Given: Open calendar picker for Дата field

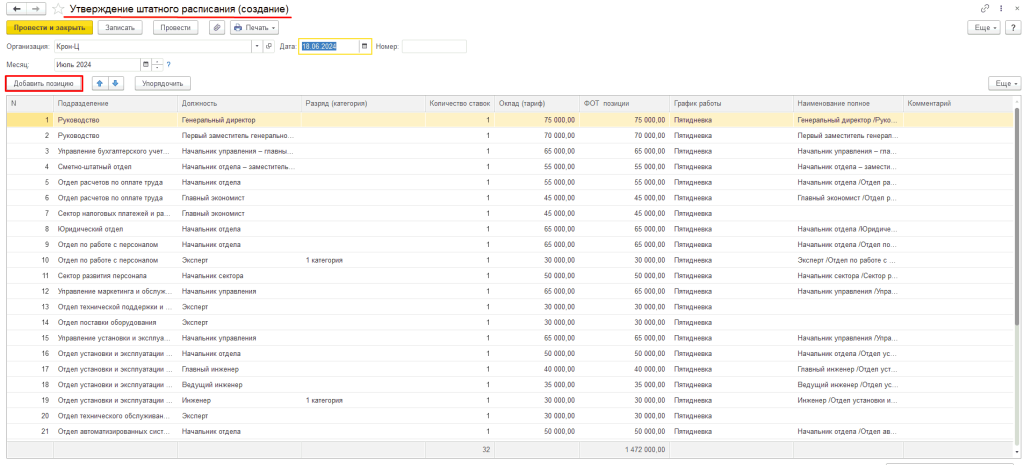Looking at the screenshot, I should click(x=365, y=46).
